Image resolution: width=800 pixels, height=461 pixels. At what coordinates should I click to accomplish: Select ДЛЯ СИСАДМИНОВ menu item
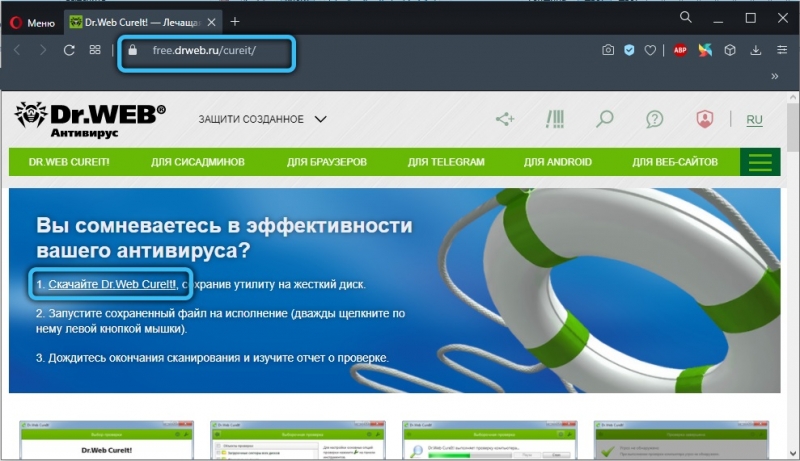(x=197, y=162)
